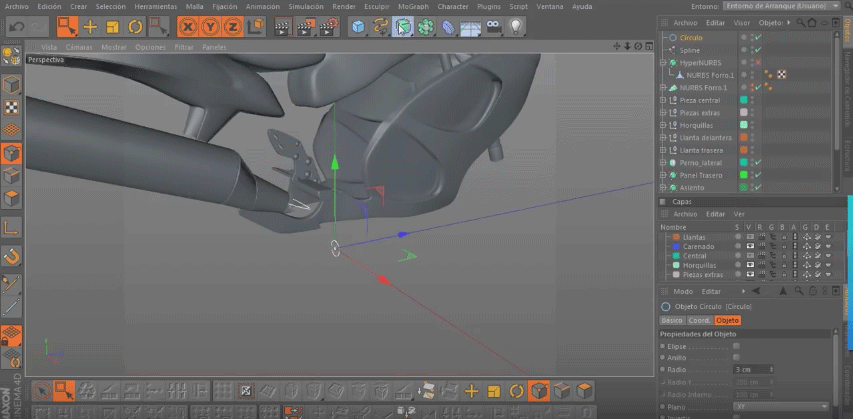Add a camera object from toolbar
The image size is (853, 419).
pos(495,27)
